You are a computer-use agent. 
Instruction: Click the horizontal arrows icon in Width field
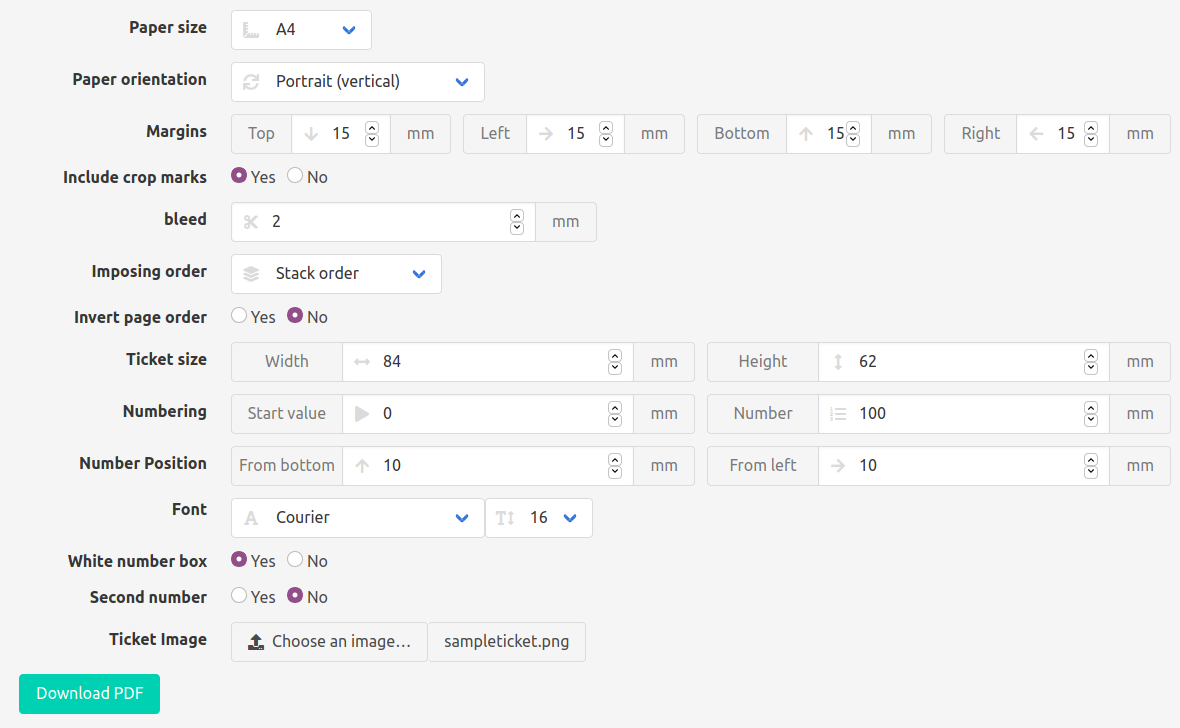point(362,362)
